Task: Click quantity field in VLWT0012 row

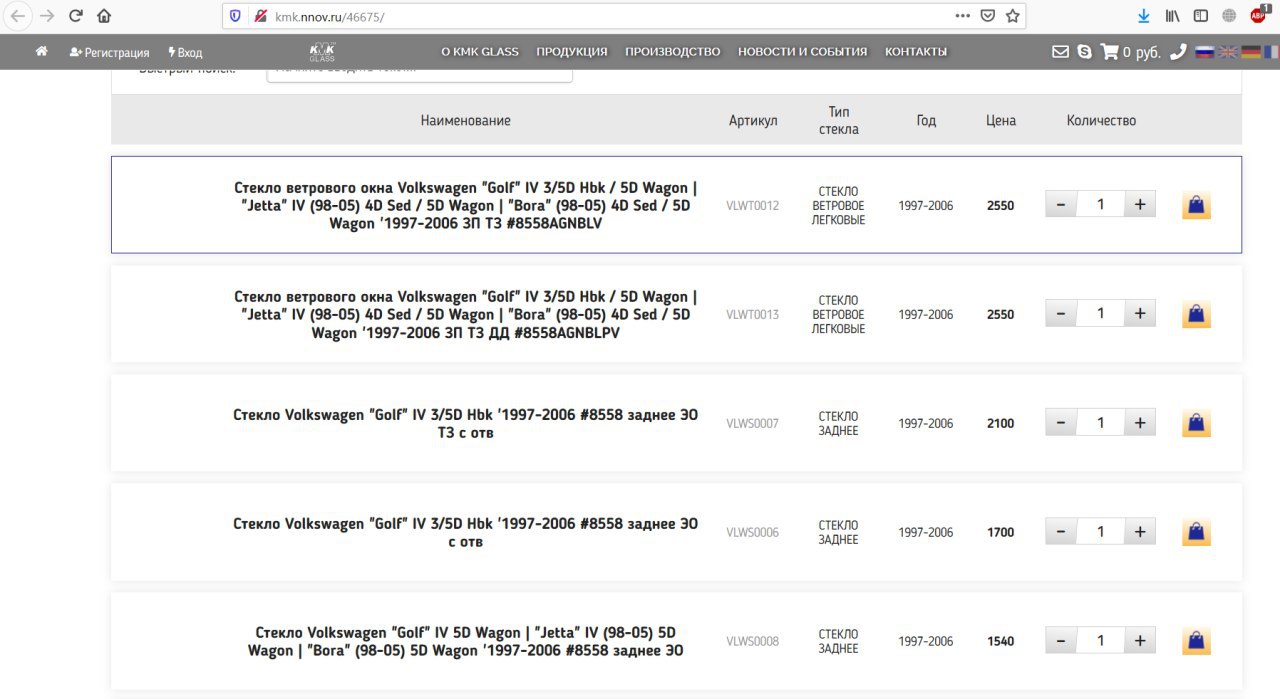Action: (1100, 205)
